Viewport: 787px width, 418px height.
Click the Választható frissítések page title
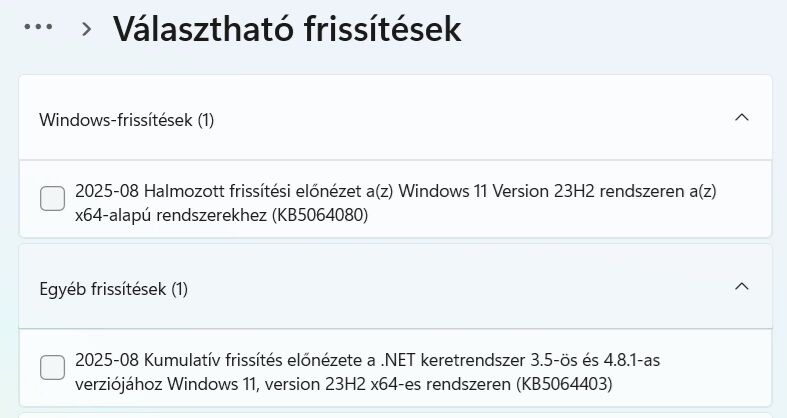[x=287, y=29]
